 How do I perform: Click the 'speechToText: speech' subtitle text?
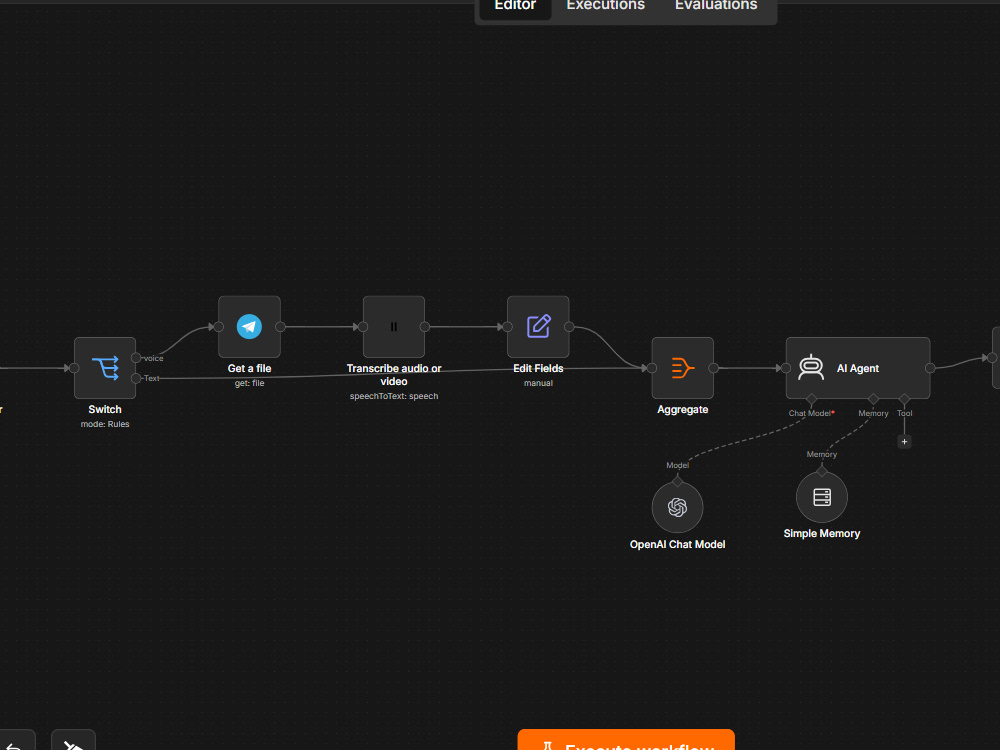[x=393, y=396]
